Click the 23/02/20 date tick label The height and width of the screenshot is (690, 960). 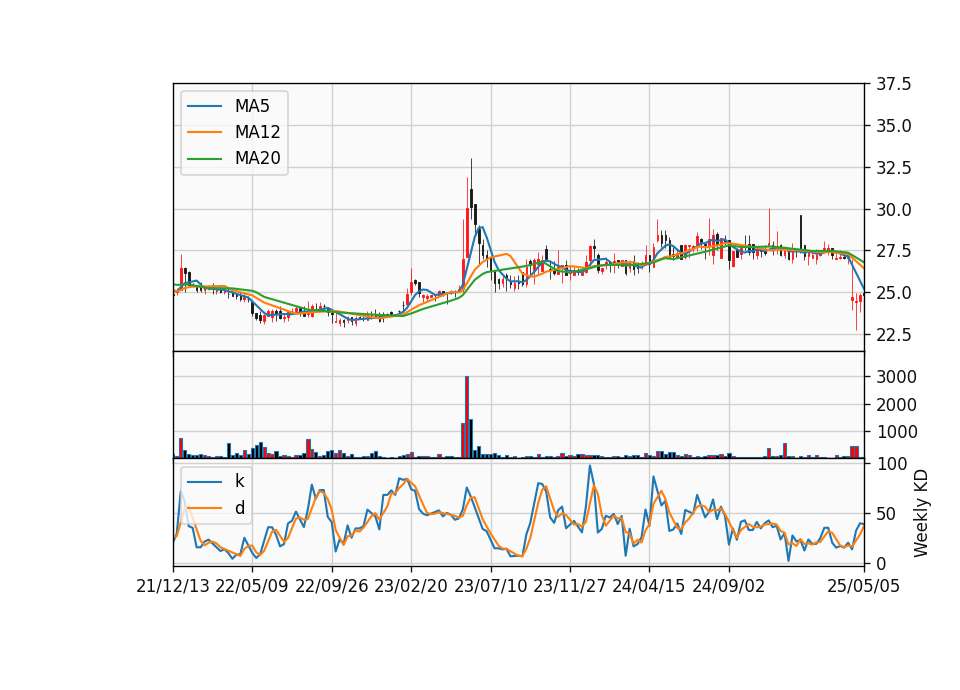pos(411,586)
